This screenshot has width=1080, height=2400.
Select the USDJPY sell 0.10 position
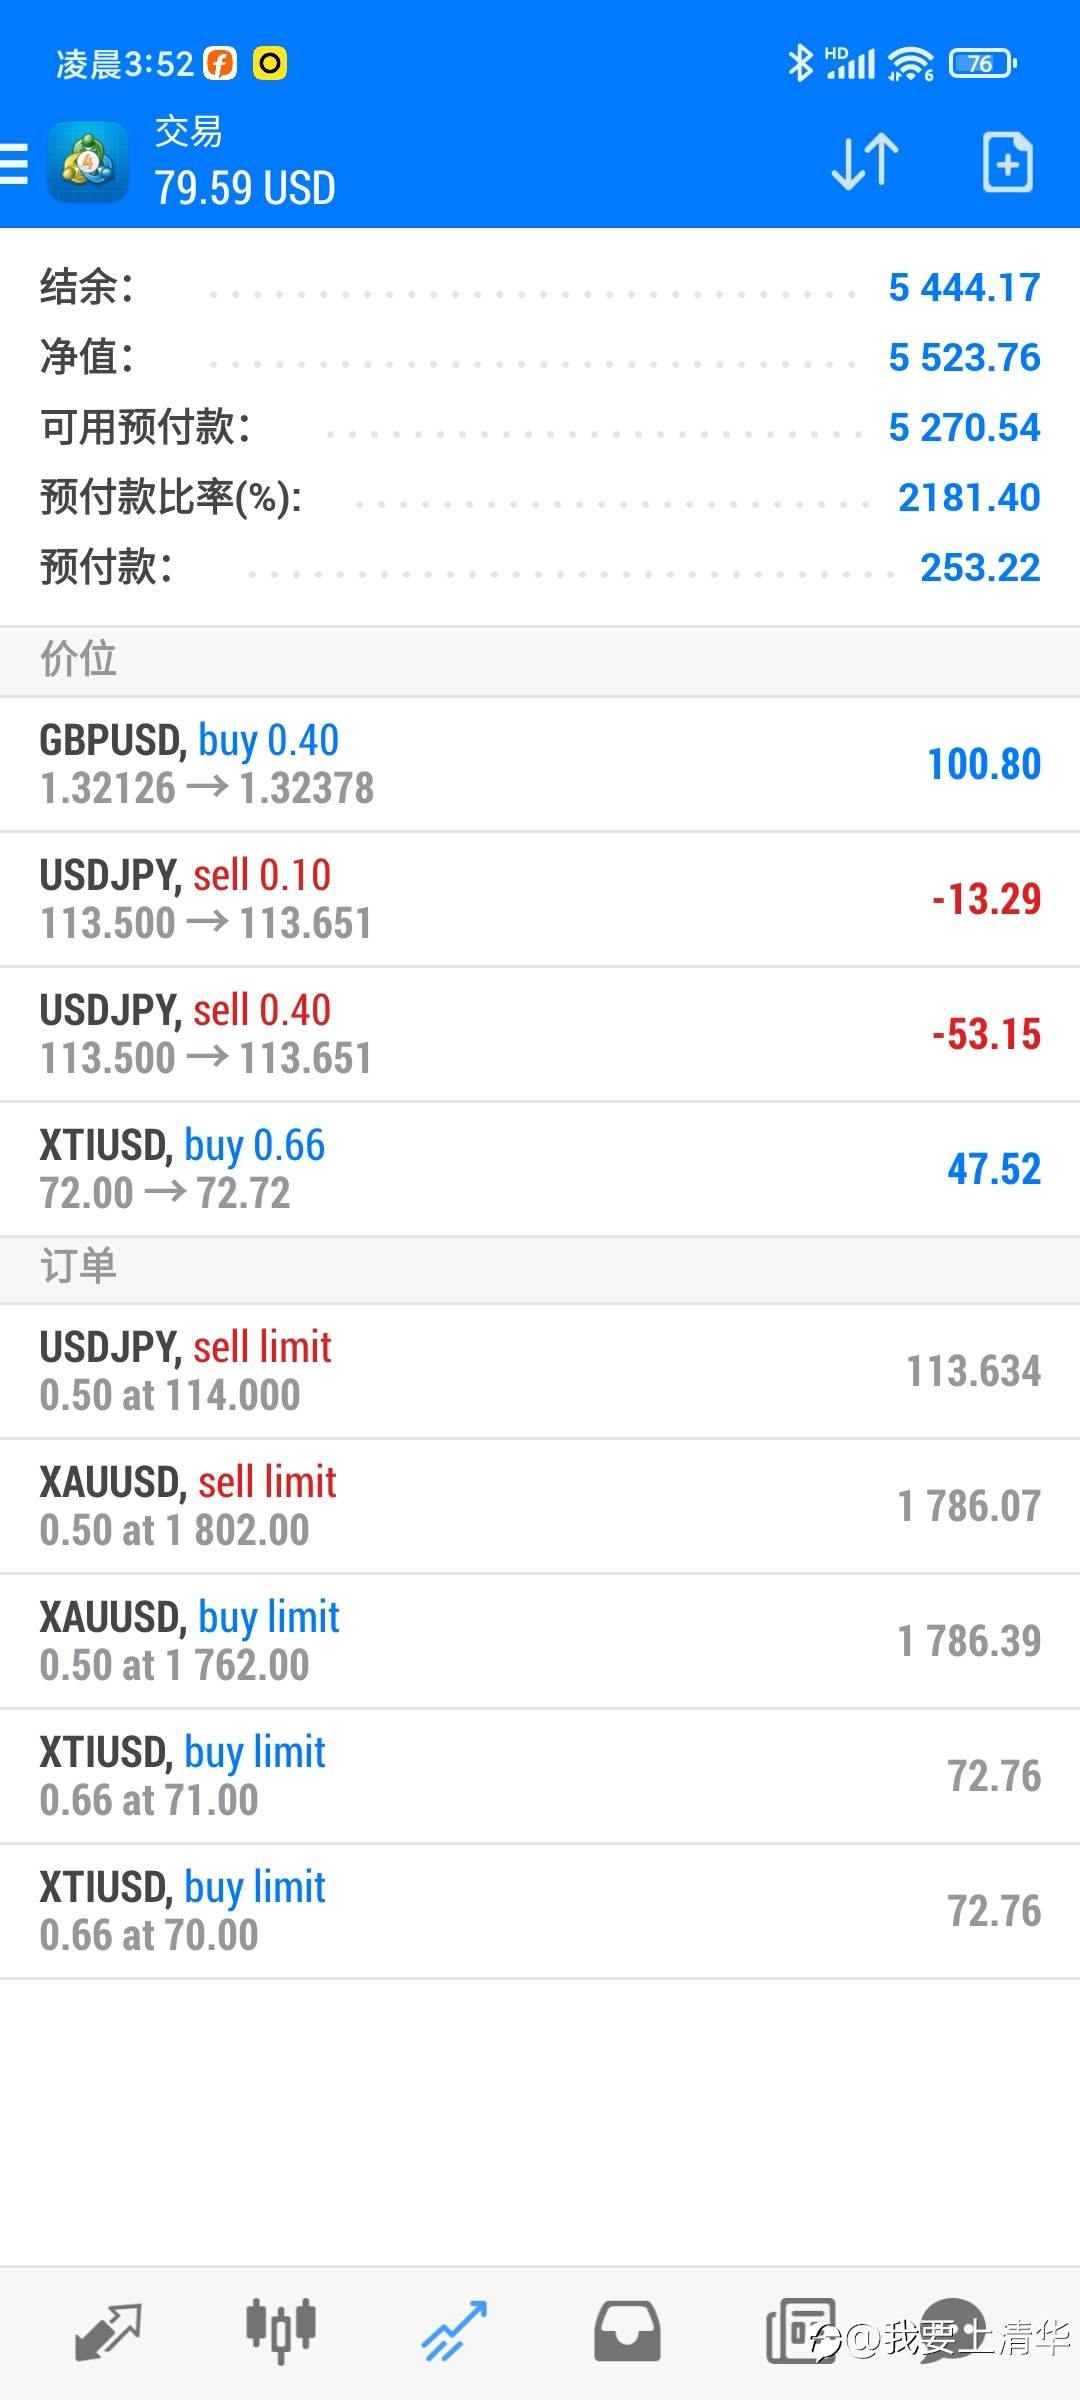click(540, 900)
